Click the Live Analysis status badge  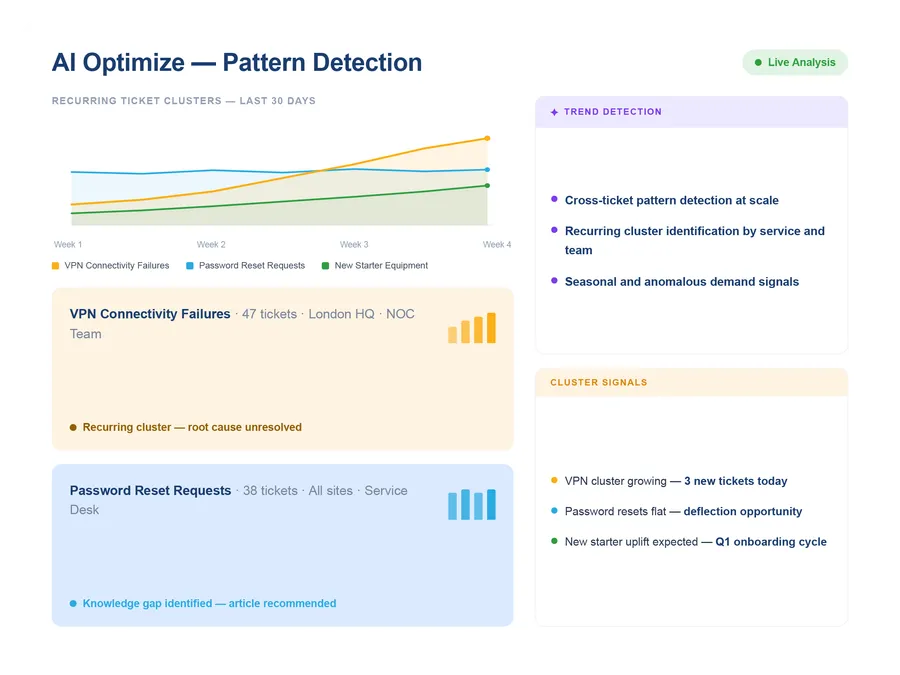coord(794,62)
